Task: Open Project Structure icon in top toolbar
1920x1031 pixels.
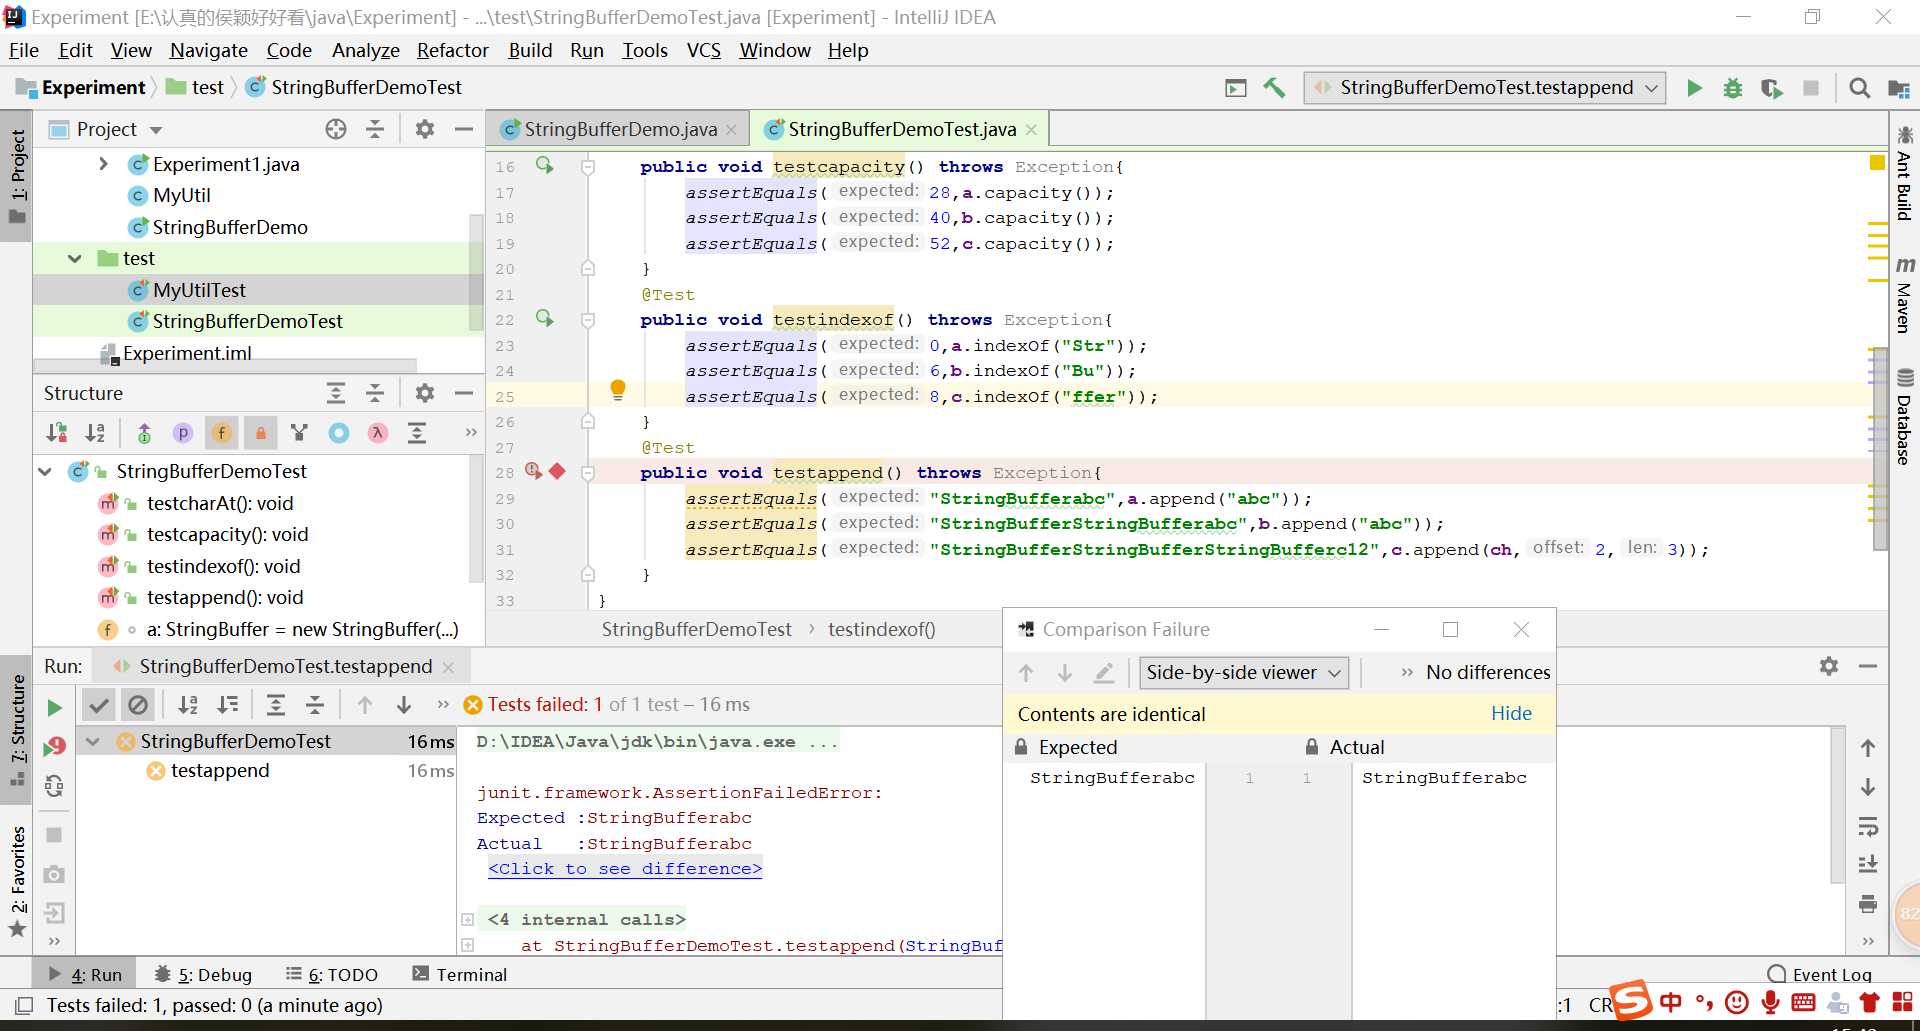Action: (1898, 88)
